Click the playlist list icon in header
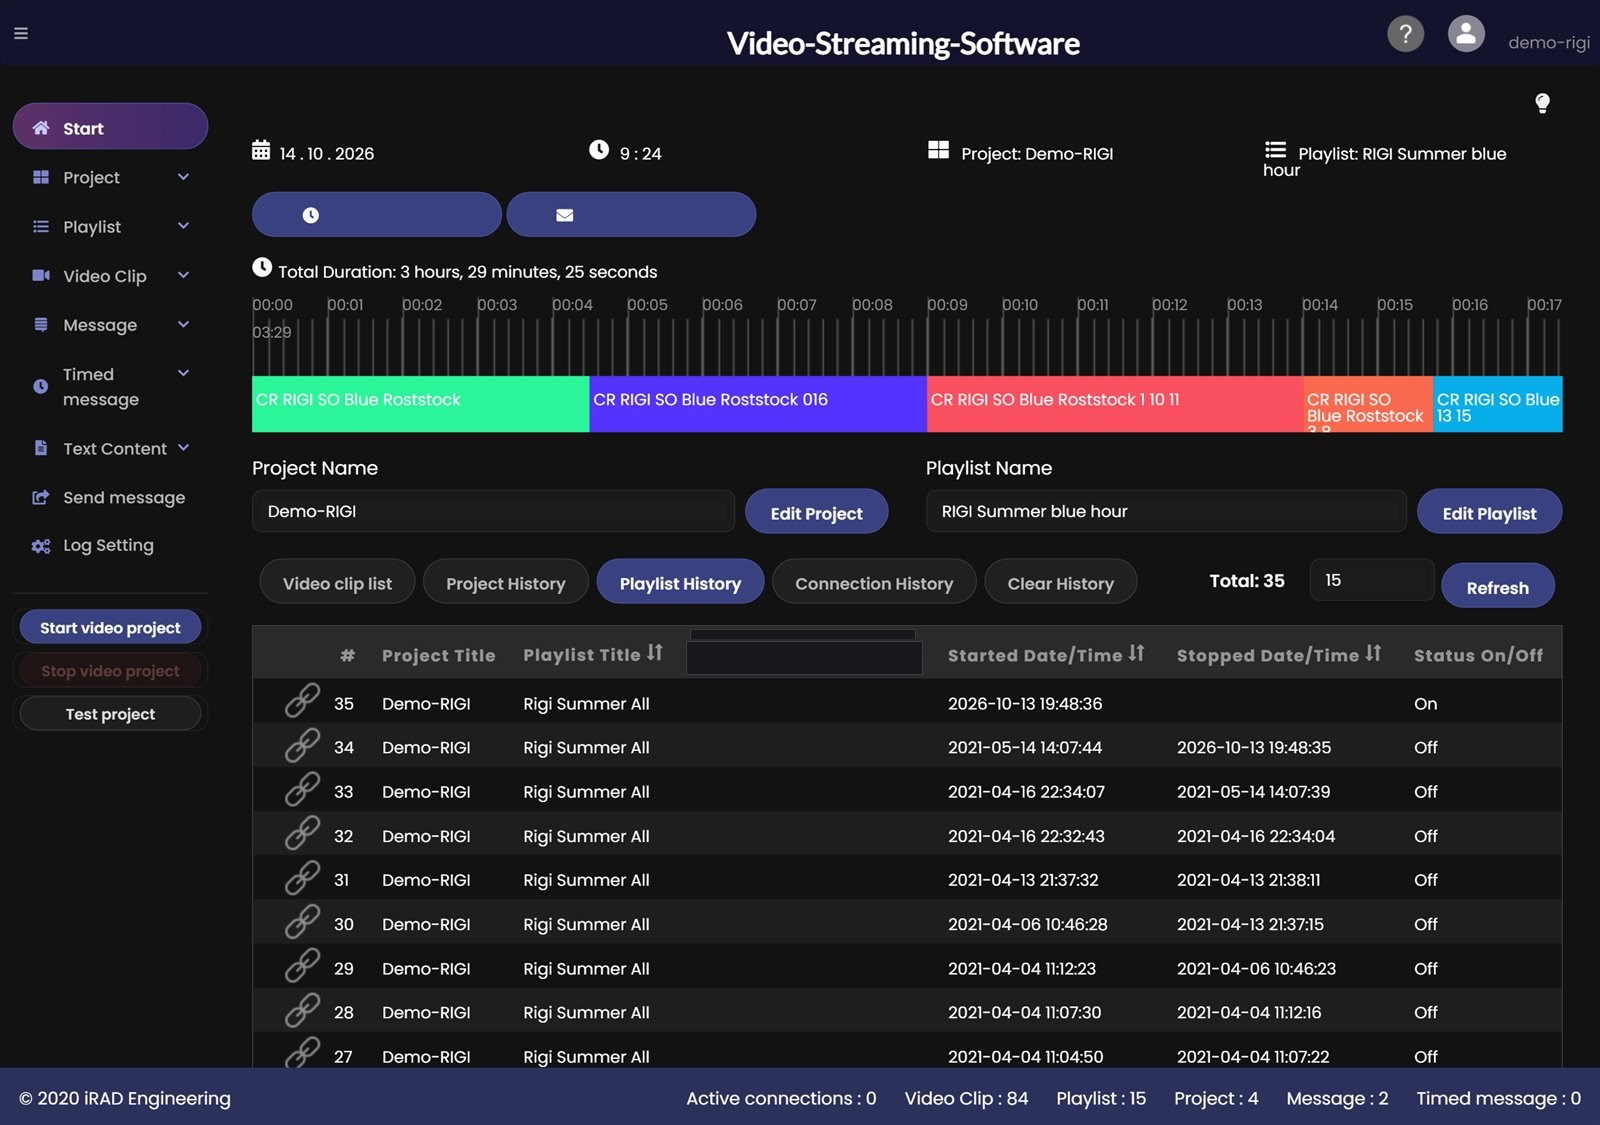 pos(1275,150)
